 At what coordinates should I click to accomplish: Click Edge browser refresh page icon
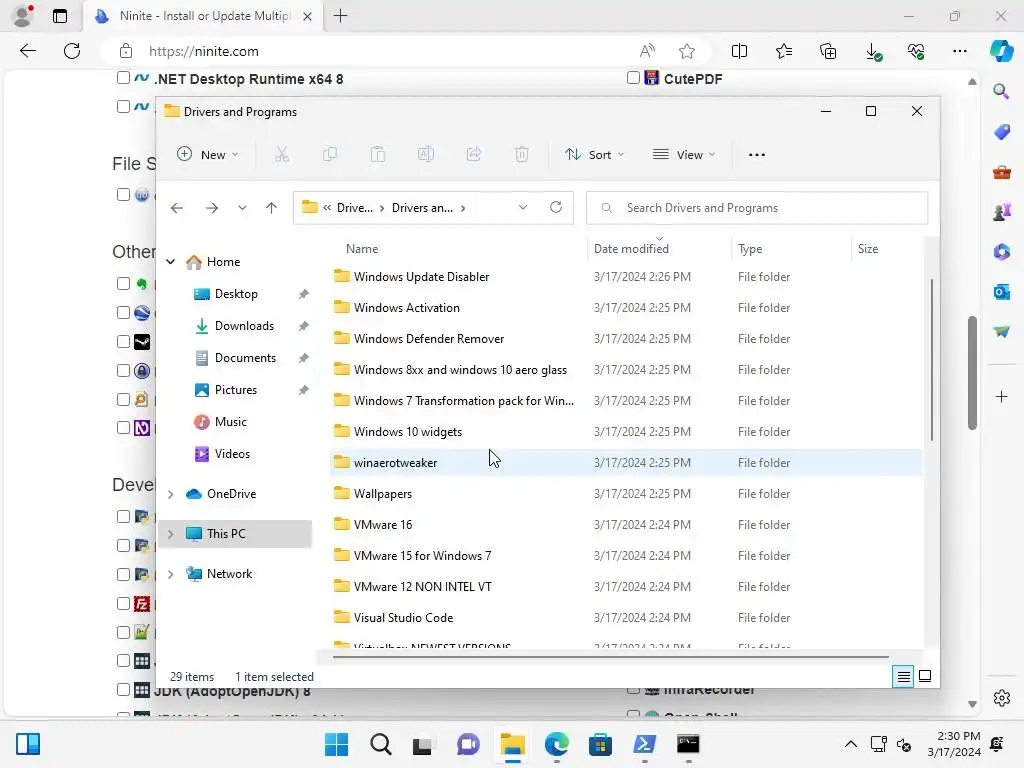tap(72, 51)
